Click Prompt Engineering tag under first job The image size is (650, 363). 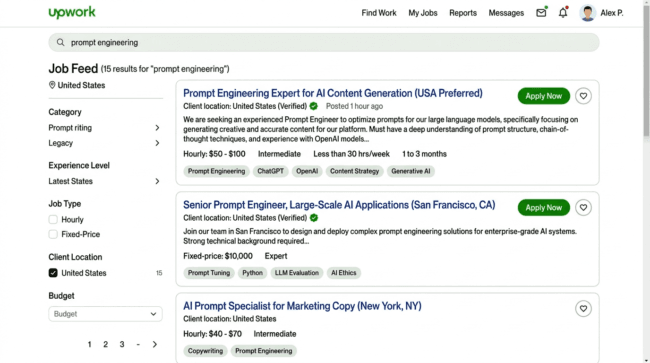coord(216,171)
